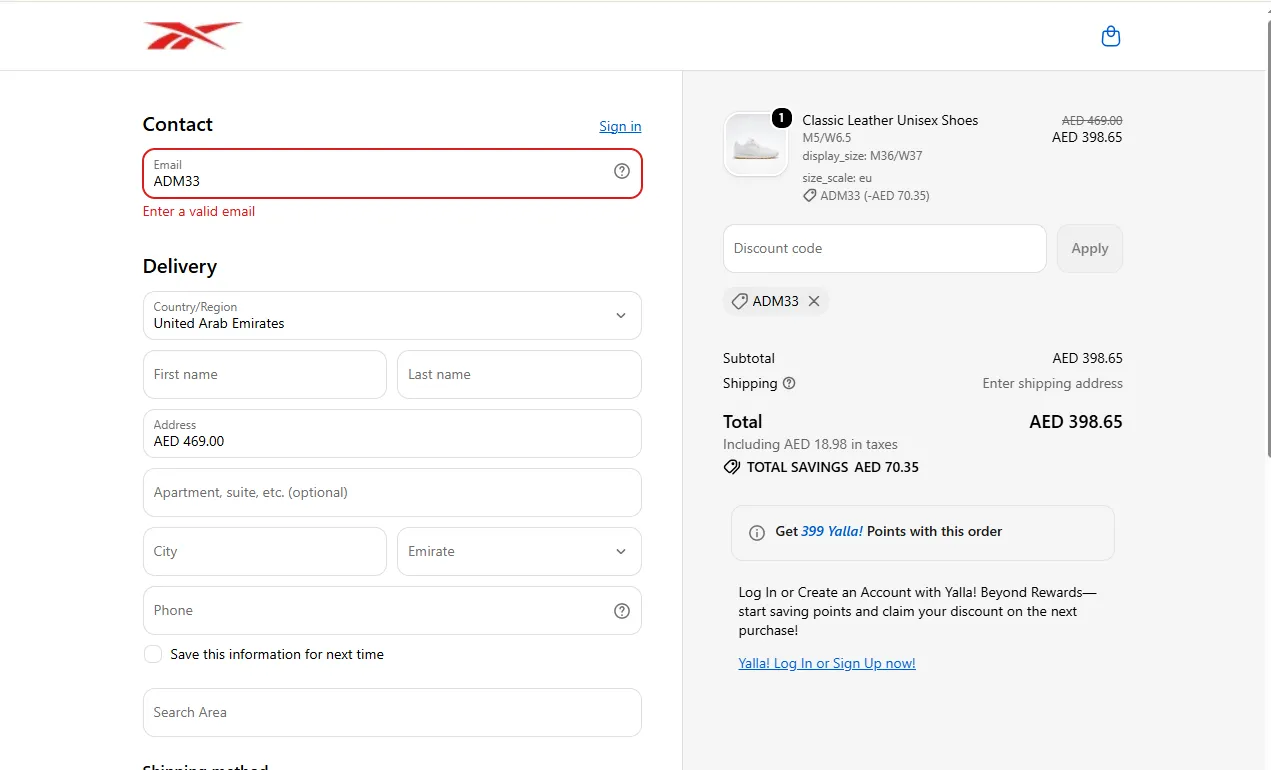Image resolution: width=1271 pixels, height=770 pixels.
Task: Click Yalla! Log In or Sign Up now
Action: click(827, 663)
